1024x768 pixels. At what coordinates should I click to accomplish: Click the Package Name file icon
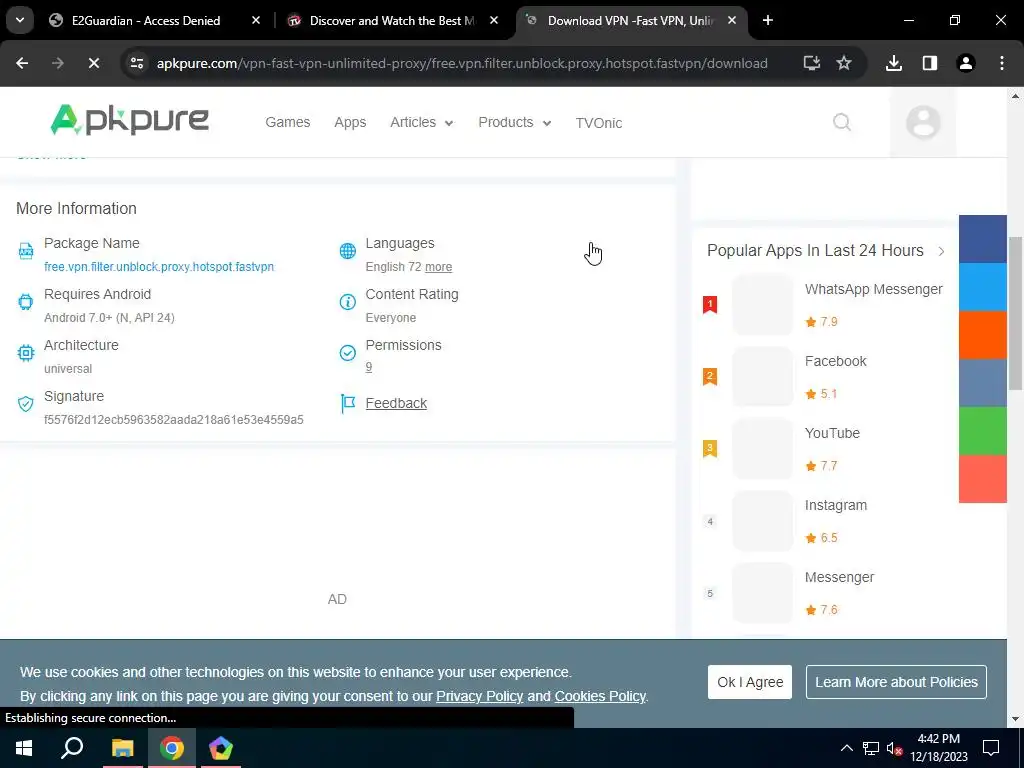25,251
